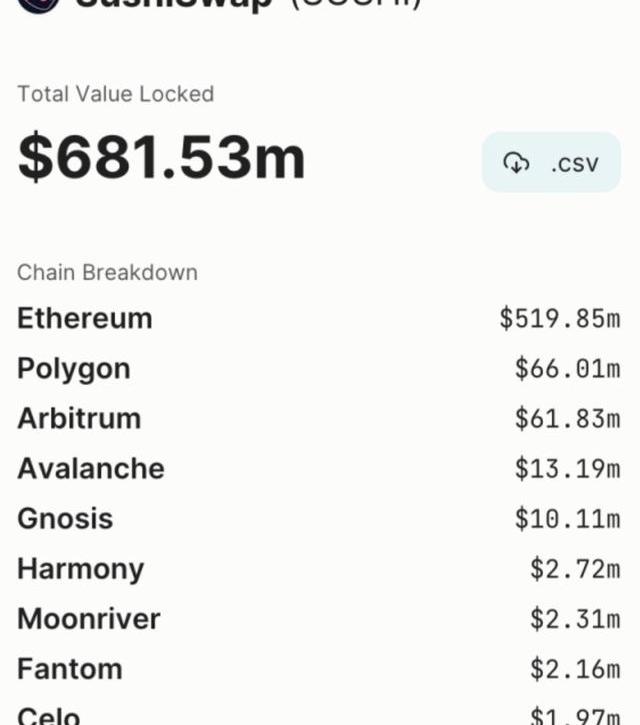Select the Harmony chain row
640x725 pixels.
[x=319, y=569]
